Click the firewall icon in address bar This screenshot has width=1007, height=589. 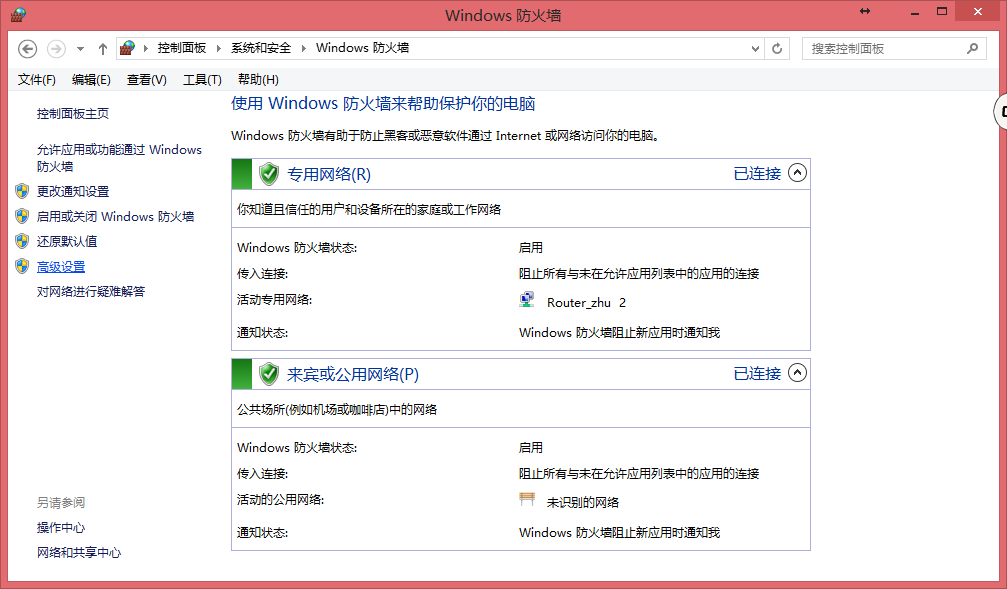[x=128, y=48]
